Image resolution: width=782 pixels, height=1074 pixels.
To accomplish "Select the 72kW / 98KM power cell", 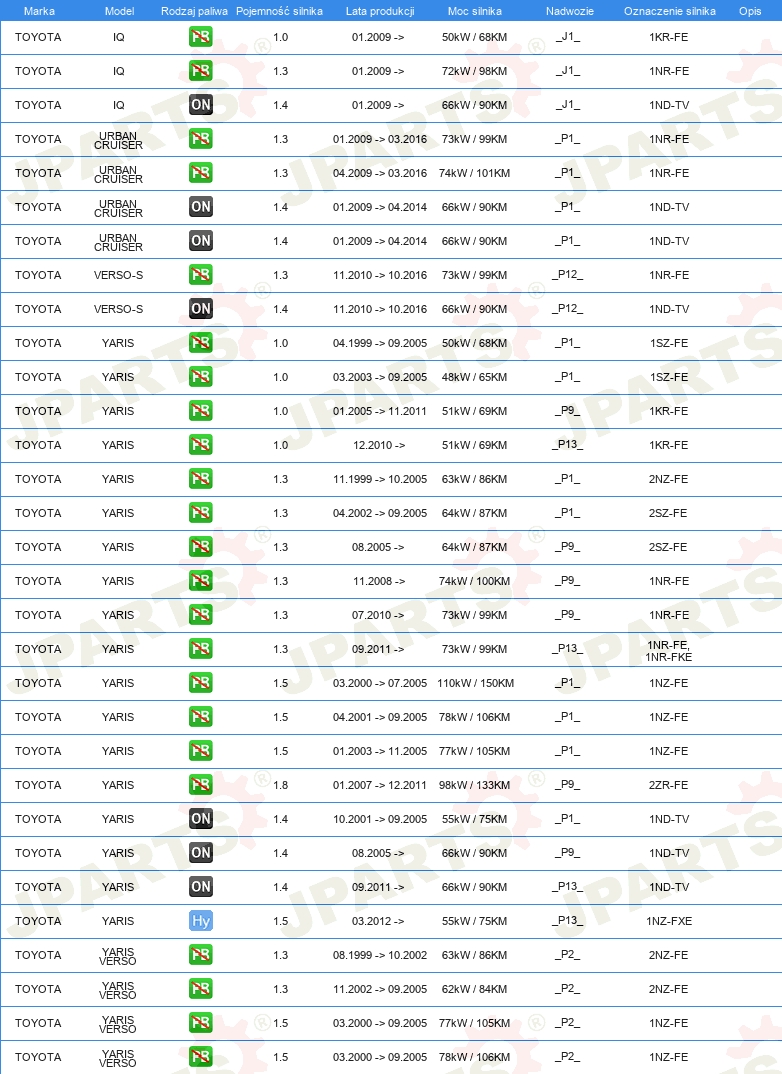I will (475, 71).
